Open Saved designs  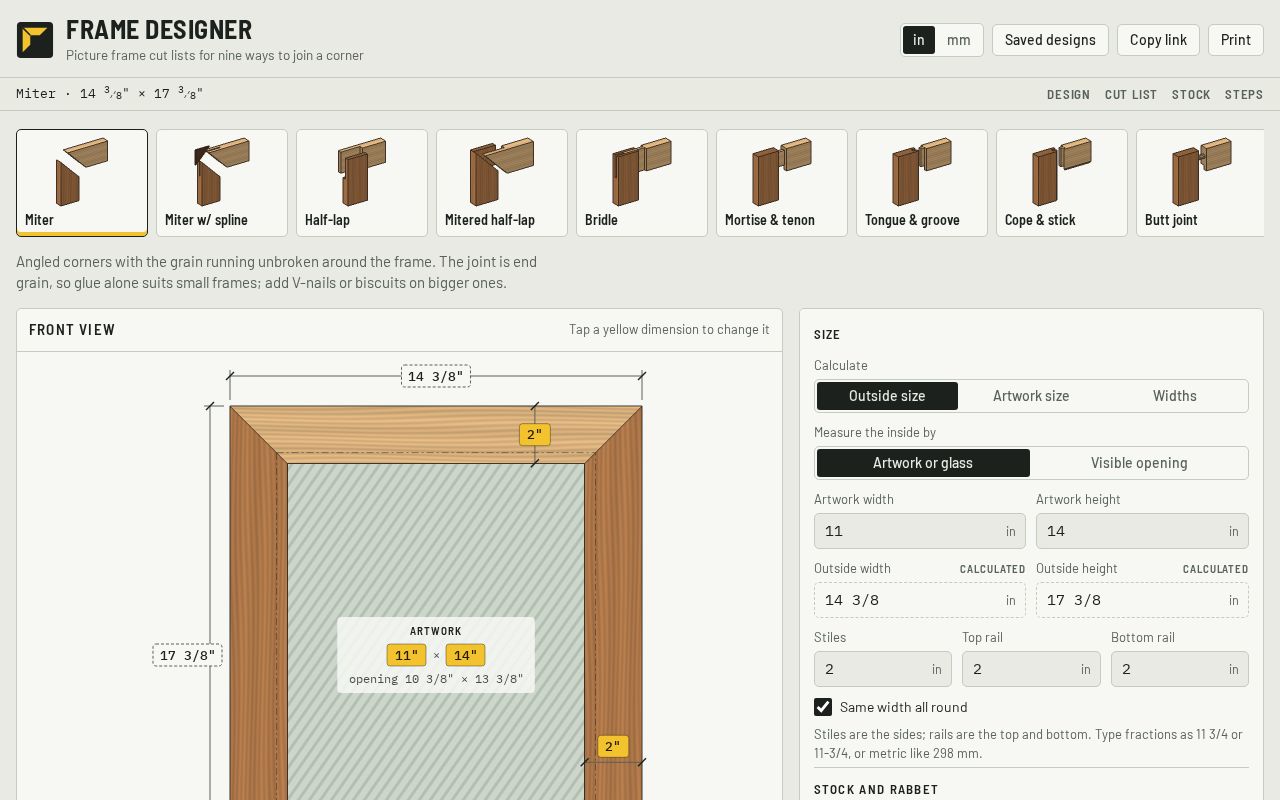pyautogui.click(x=1050, y=40)
